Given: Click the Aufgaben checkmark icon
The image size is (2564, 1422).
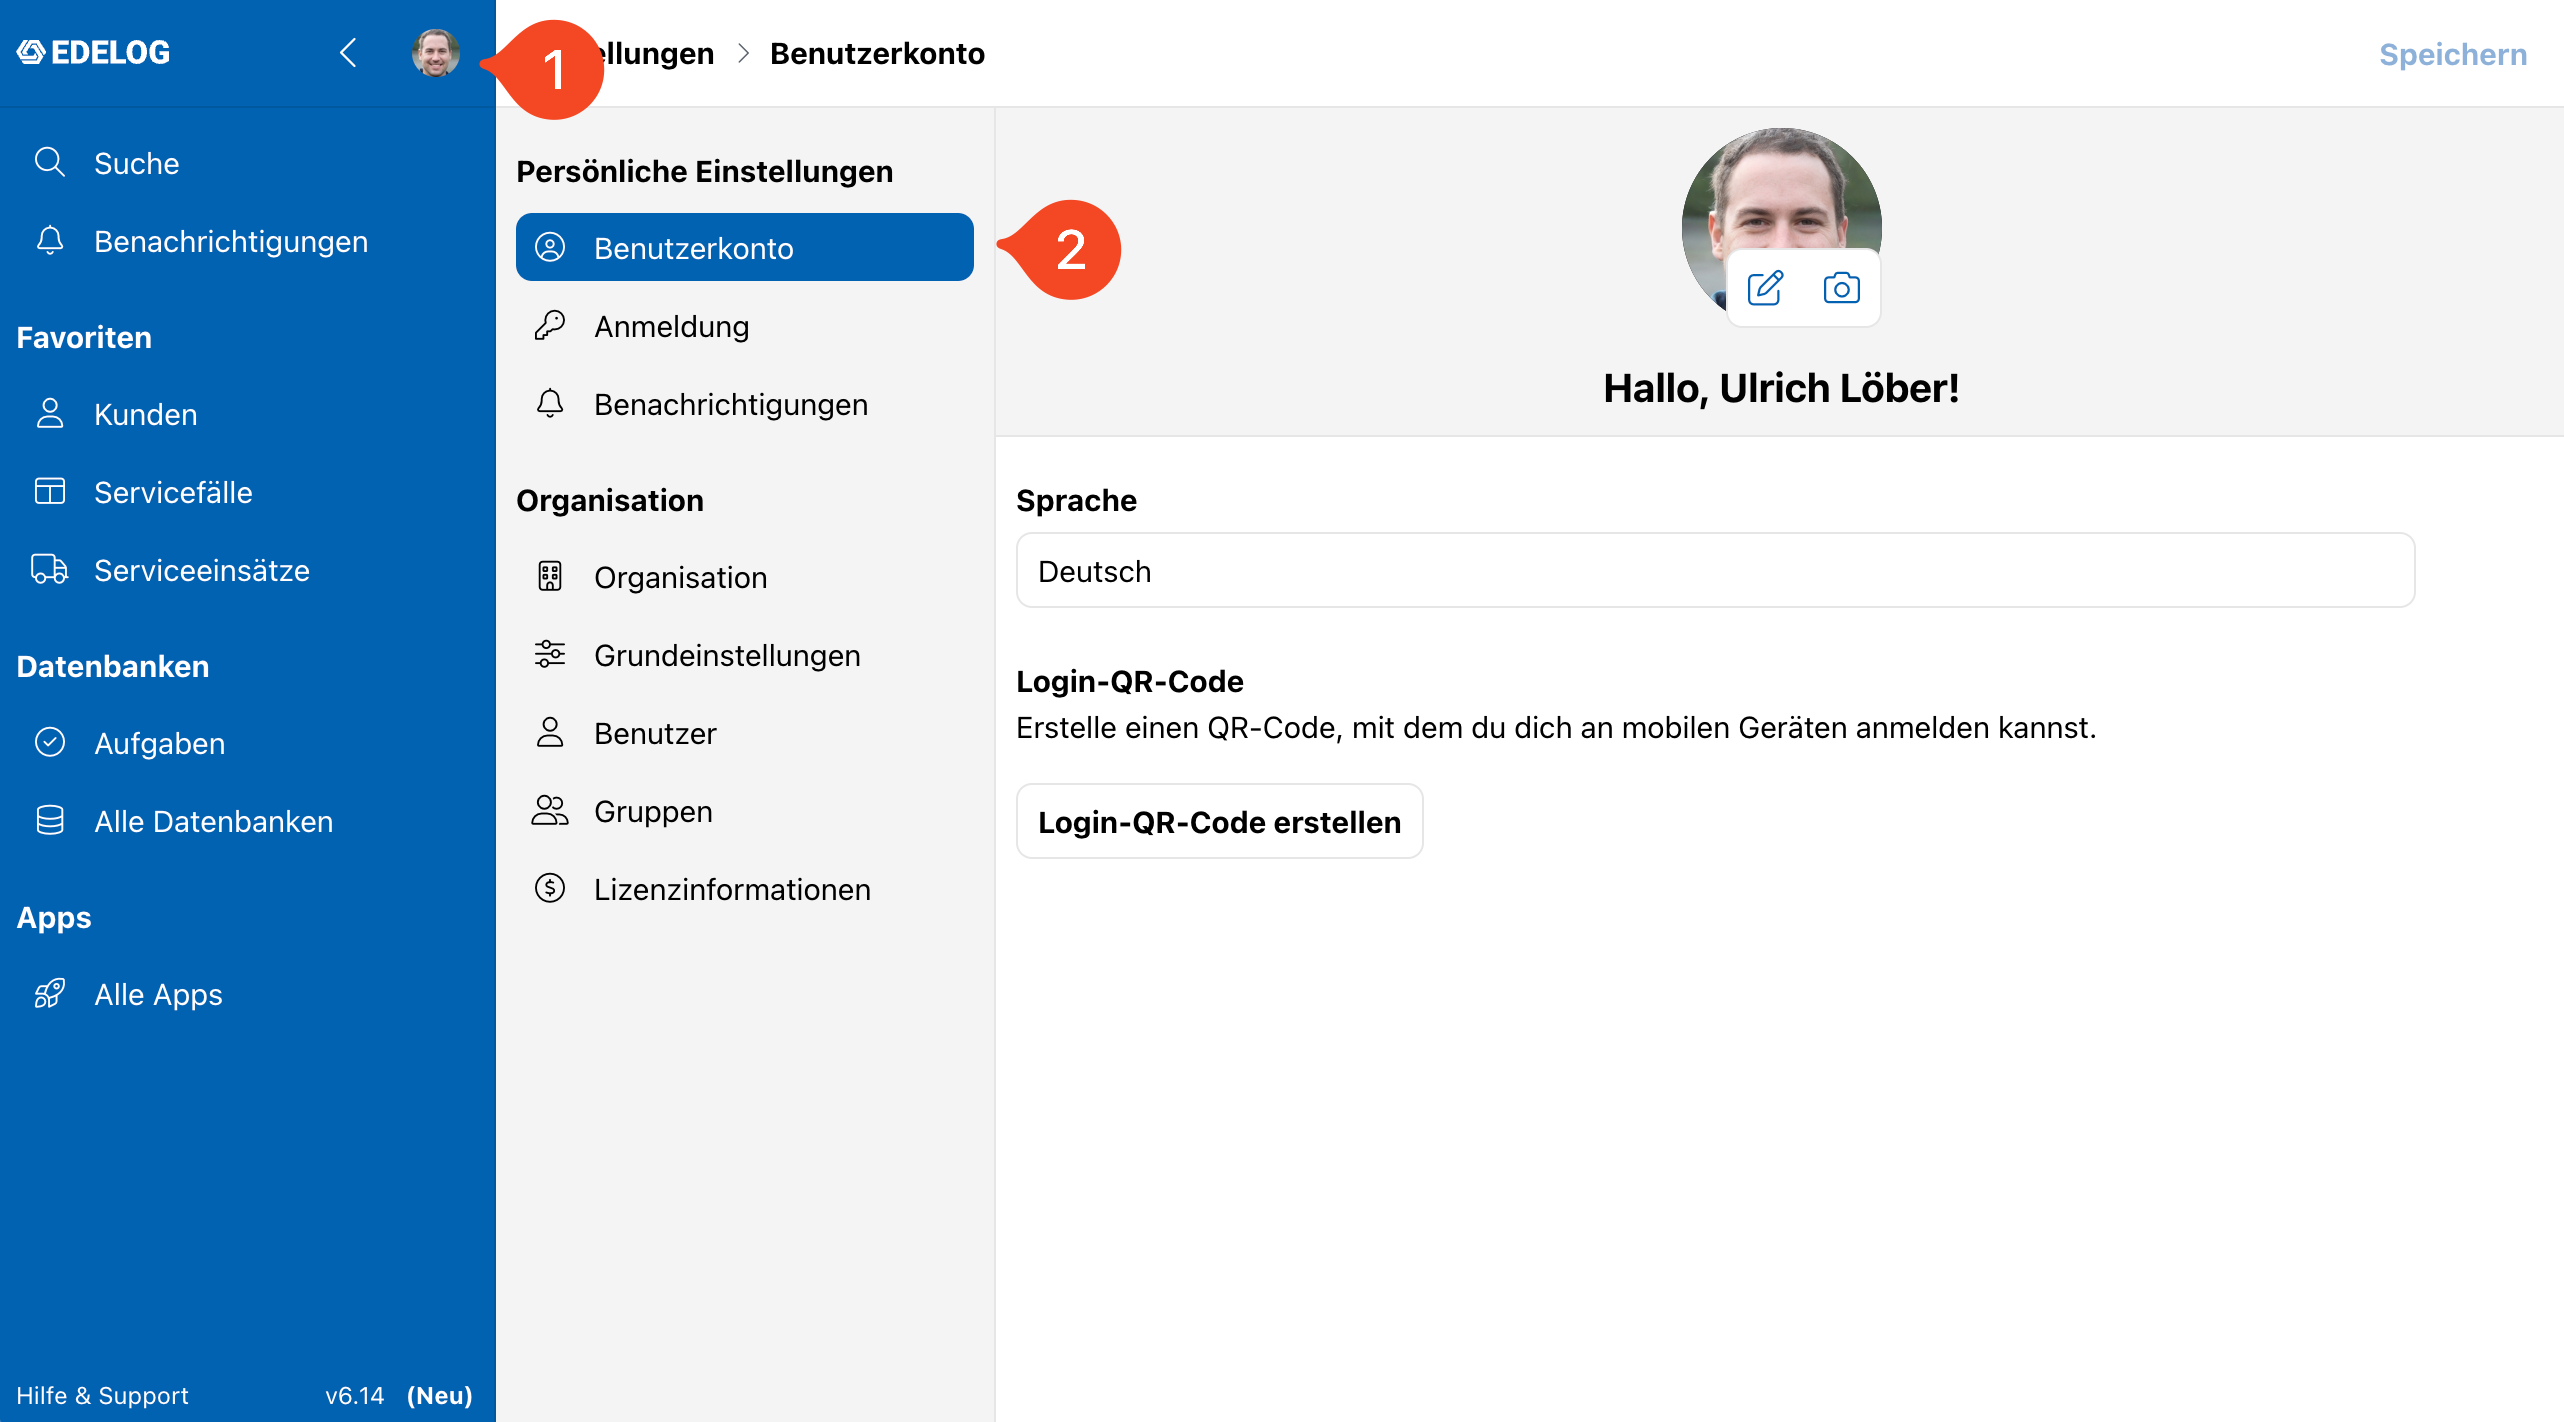Looking at the screenshot, I should (x=50, y=742).
